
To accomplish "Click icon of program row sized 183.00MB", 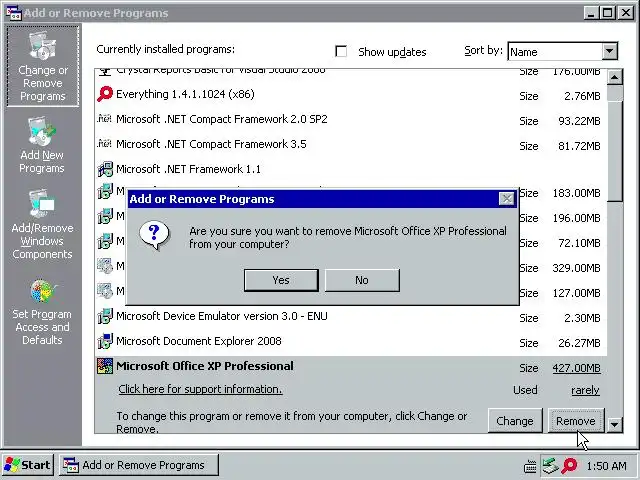I will pyautogui.click(x=105, y=191).
